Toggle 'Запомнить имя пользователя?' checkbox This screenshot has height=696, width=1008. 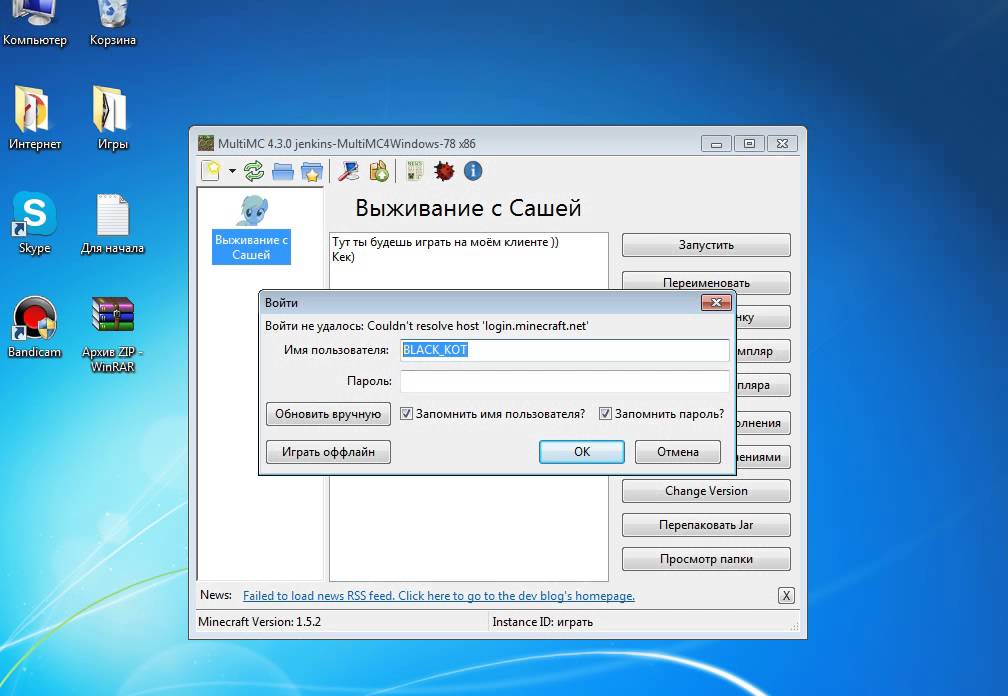(406, 413)
